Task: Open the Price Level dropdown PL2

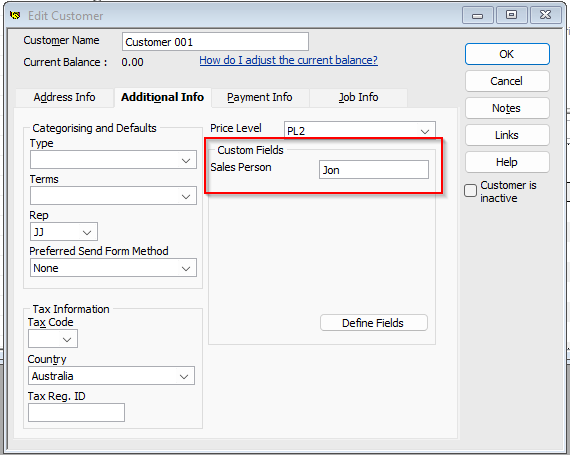Action: 360,130
